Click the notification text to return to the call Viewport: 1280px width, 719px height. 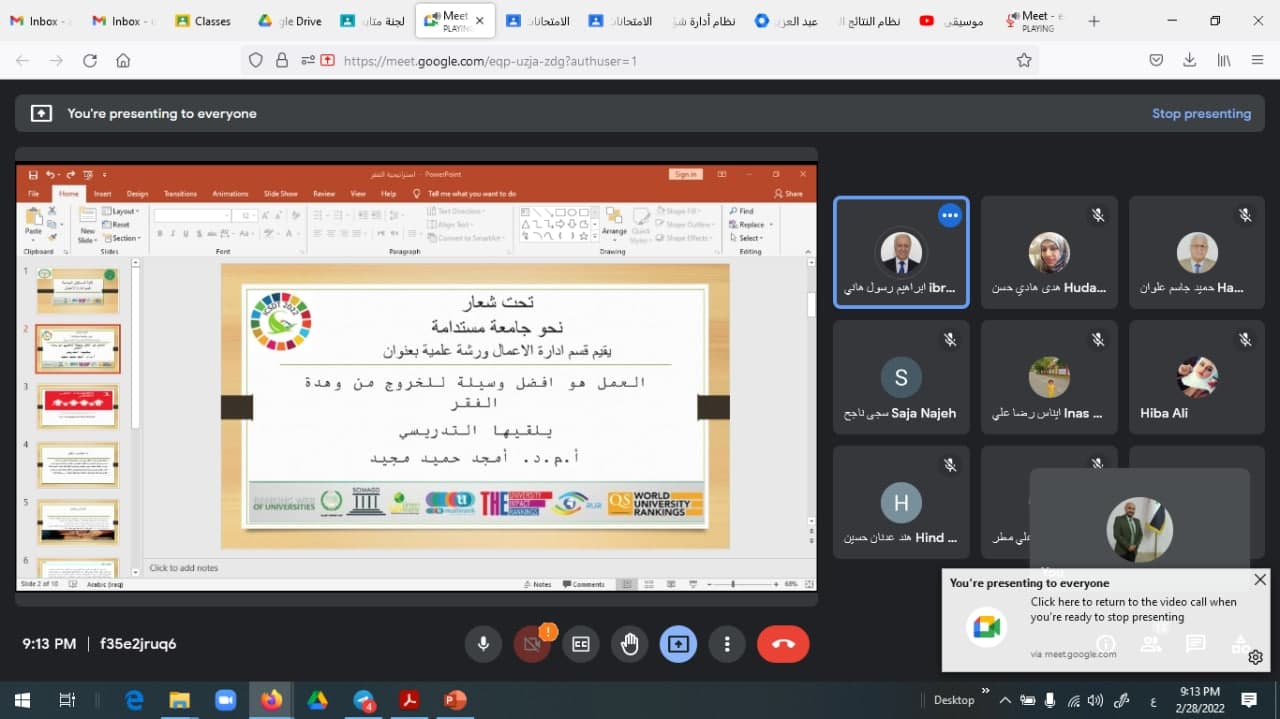pyautogui.click(x=1133, y=610)
